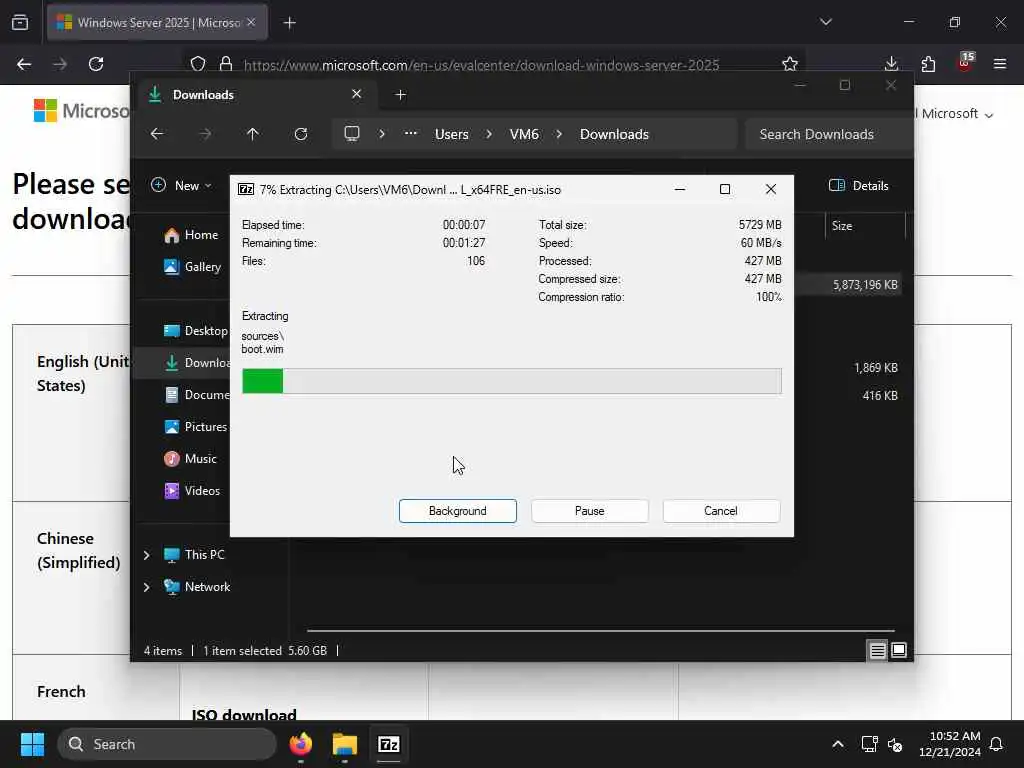This screenshot has height=768, width=1024.
Task: Click the PC monitor icon in address bar
Action: (352, 134)
